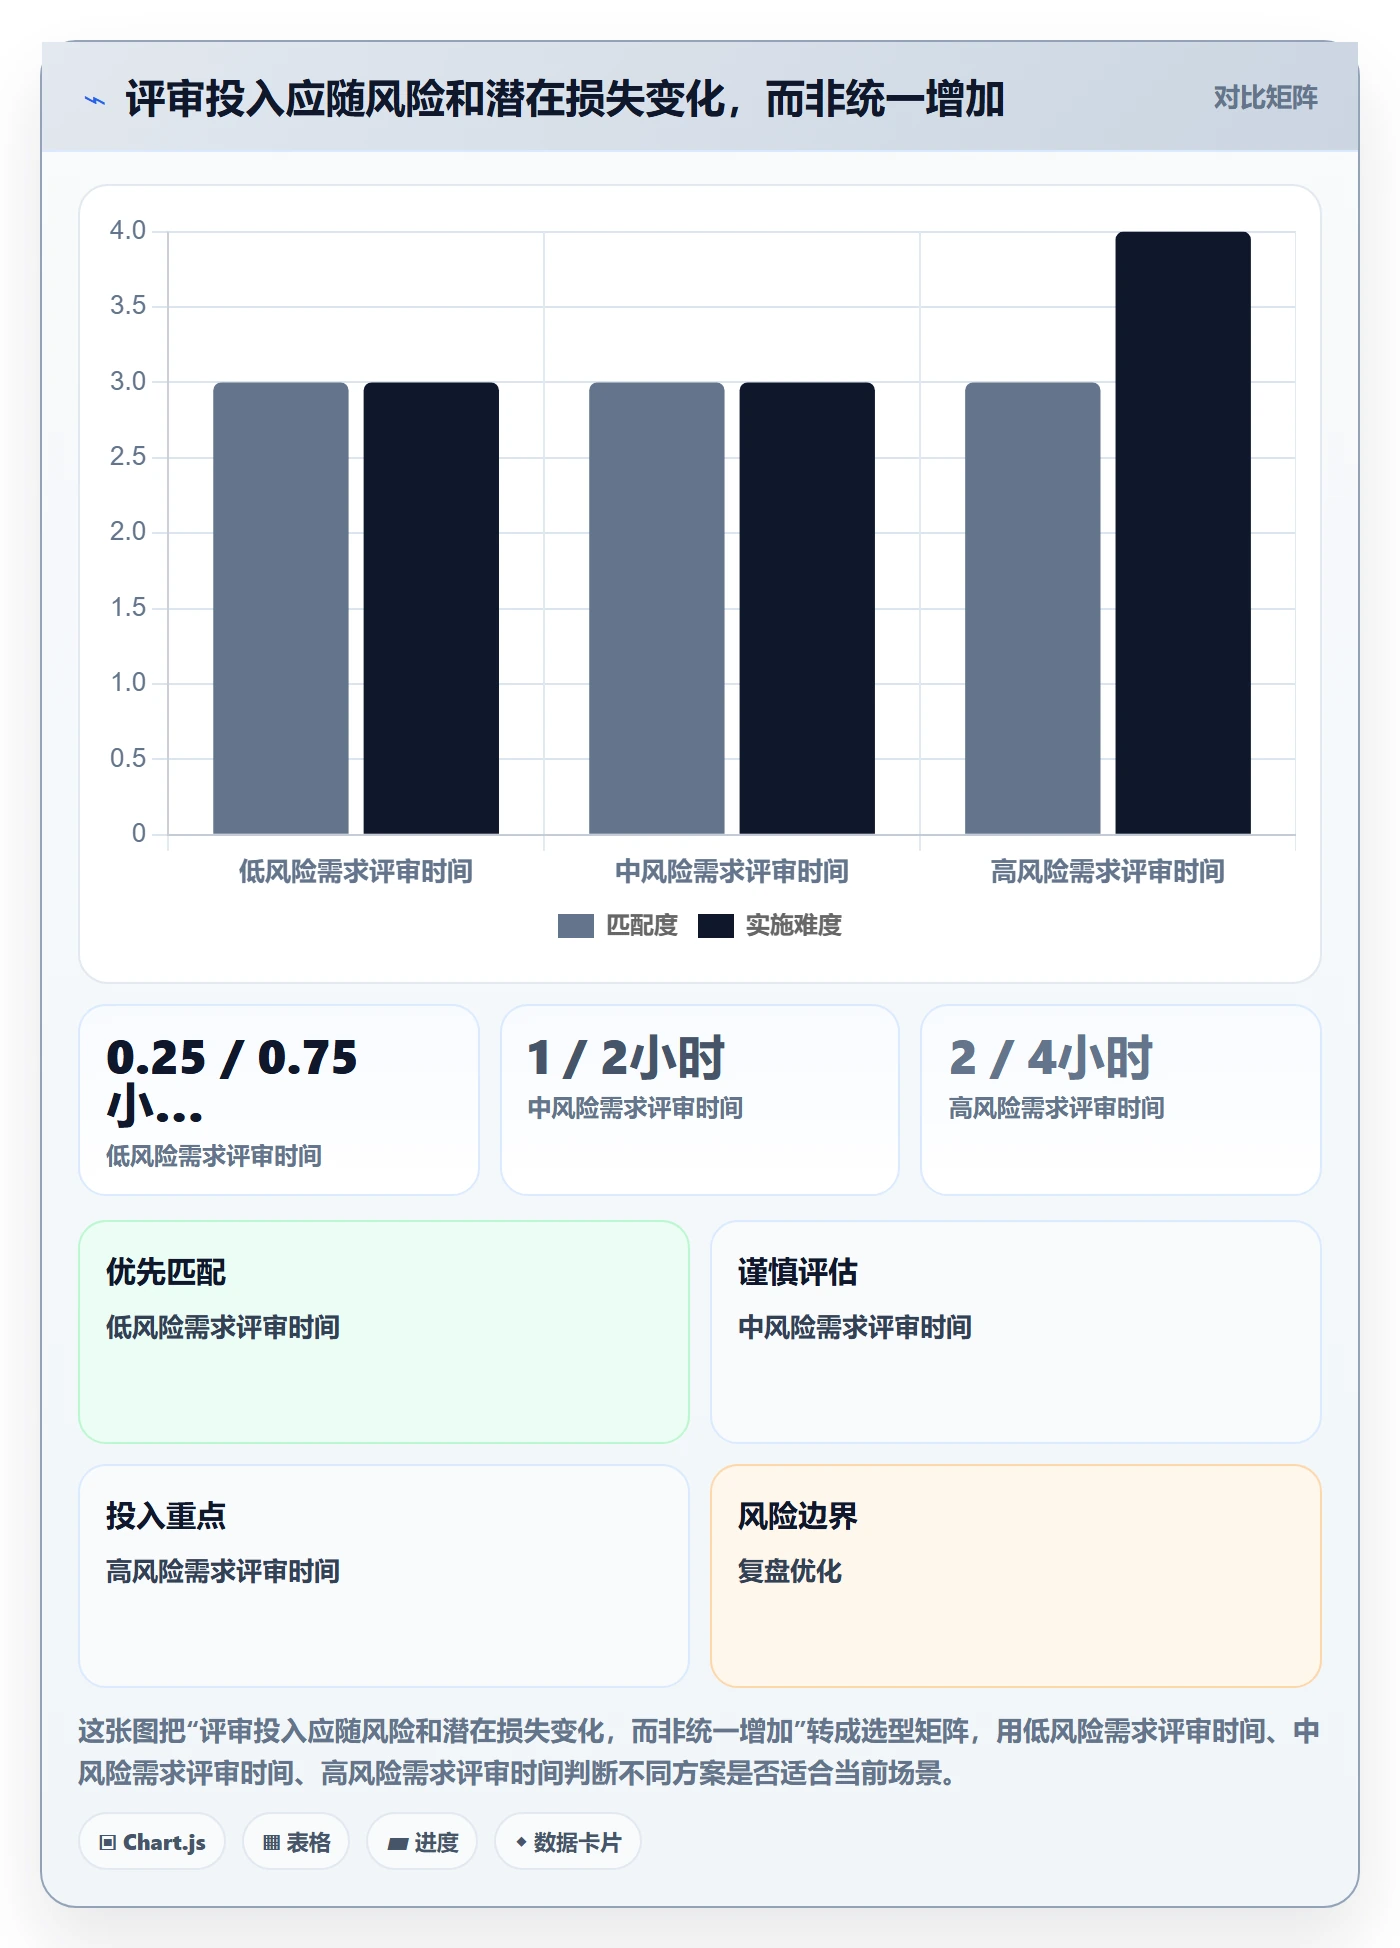
Task: Click the x-axis label 中风险需求评审时间
Action: (x=732, y=872)
